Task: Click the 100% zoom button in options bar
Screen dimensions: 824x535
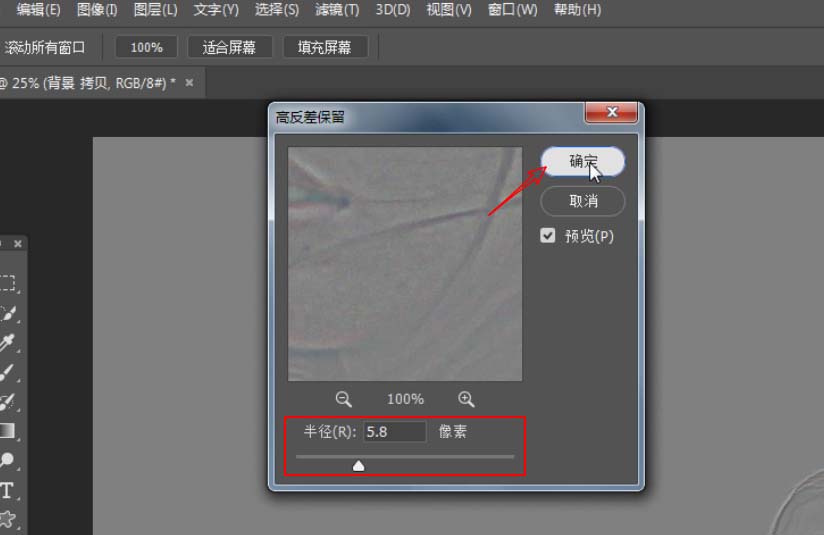Action: coord(146,47)
